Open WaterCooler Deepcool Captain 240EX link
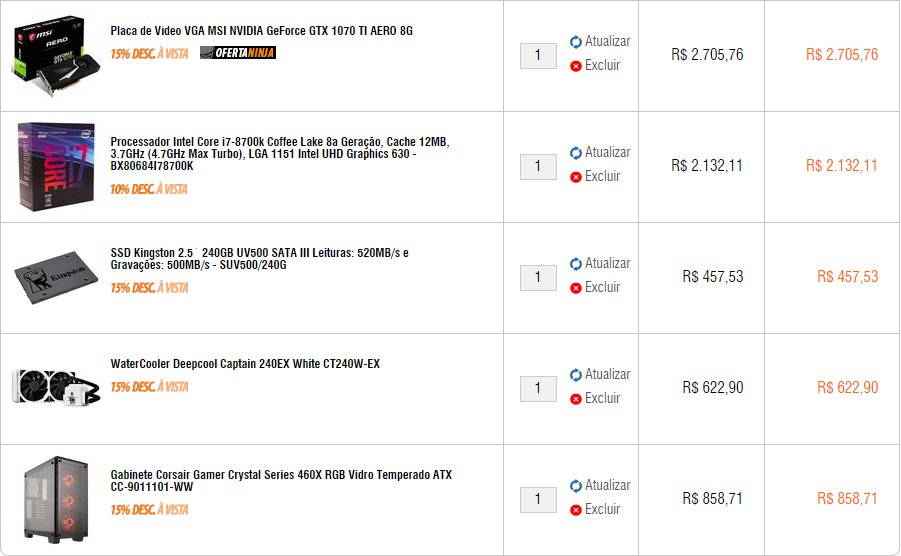 pos(245,364)
